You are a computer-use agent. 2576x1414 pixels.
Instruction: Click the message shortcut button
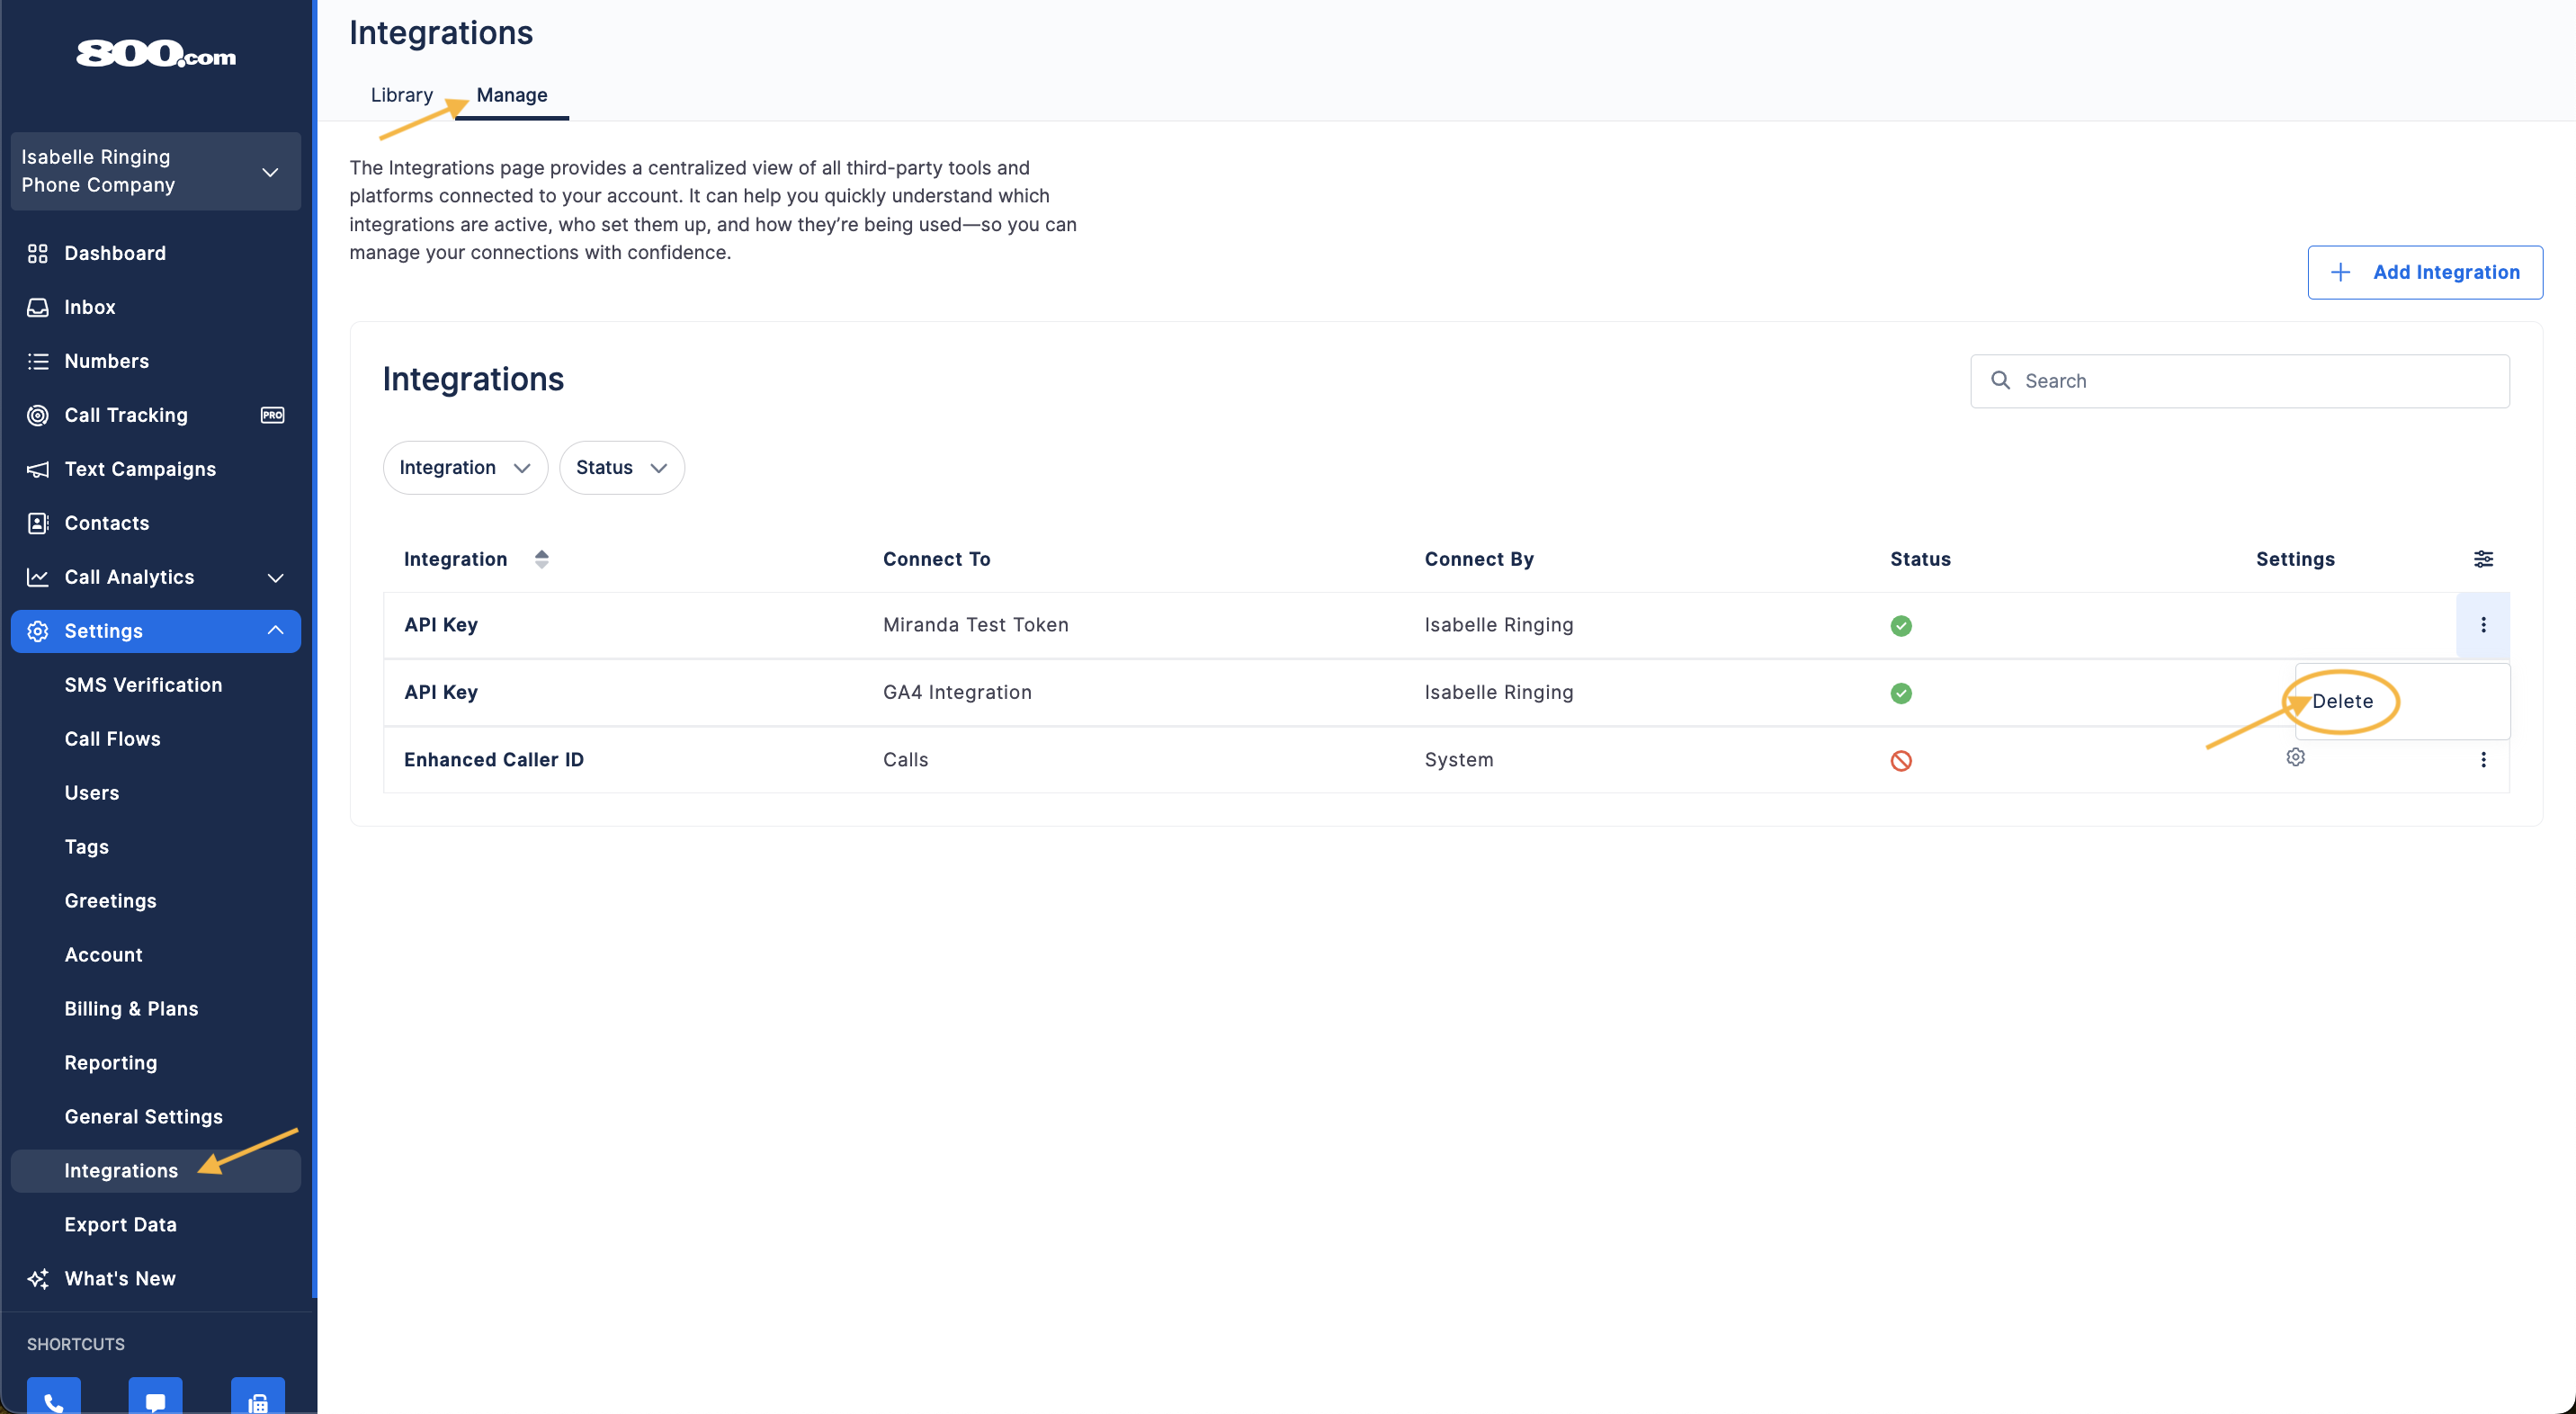point(155,1398)
